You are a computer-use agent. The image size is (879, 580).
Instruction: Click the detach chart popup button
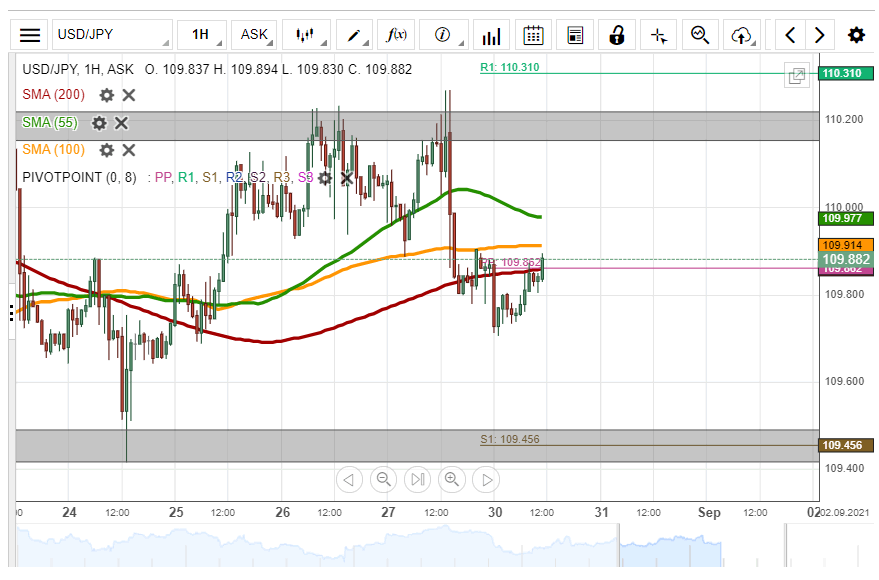tap(797, 75)
